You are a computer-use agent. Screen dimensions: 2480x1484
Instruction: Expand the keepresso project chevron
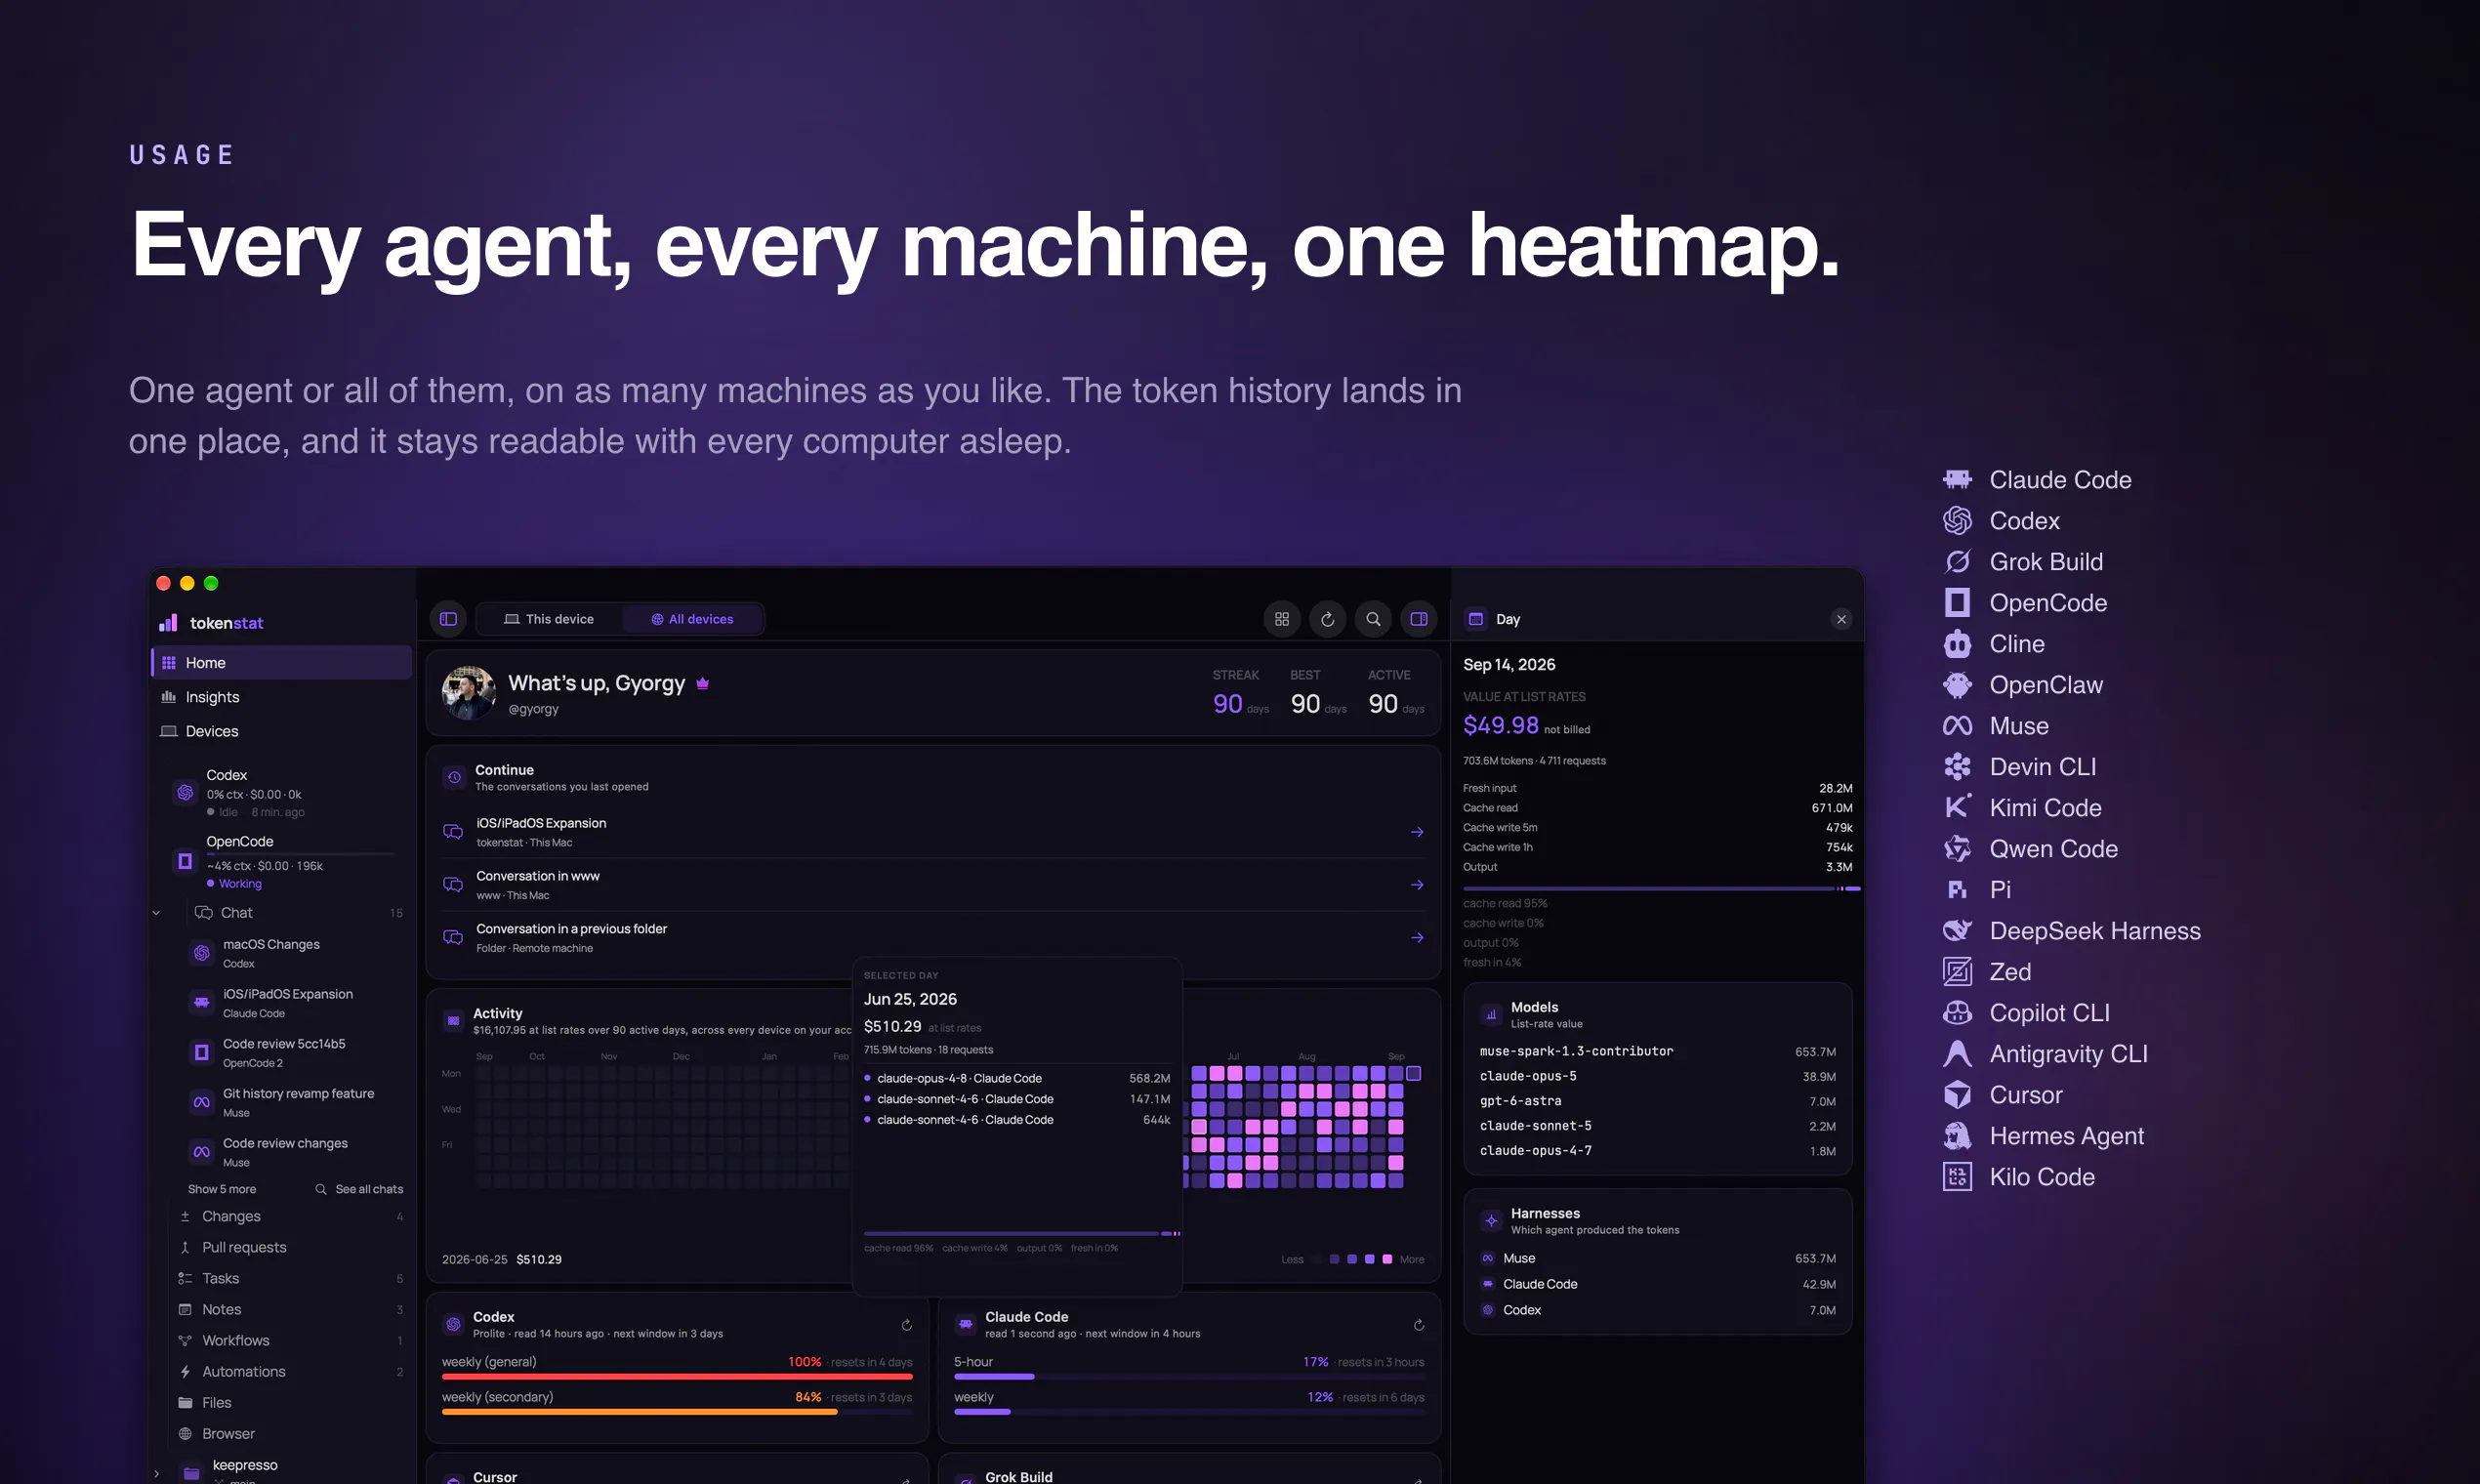[x=156, y=1473]
